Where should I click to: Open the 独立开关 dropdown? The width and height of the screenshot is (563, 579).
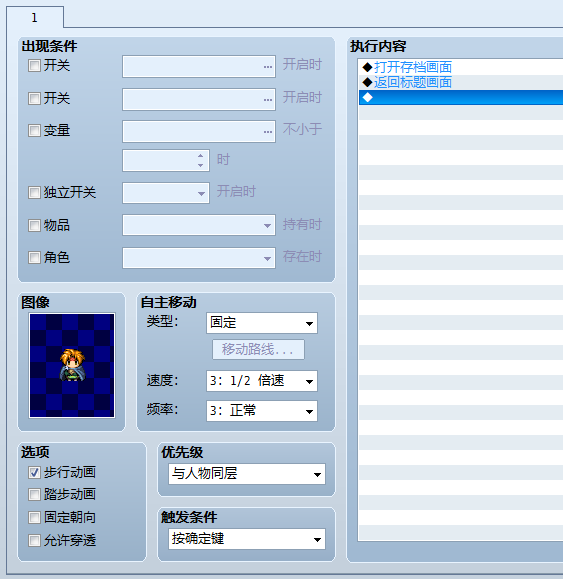[x=166, y=193]
